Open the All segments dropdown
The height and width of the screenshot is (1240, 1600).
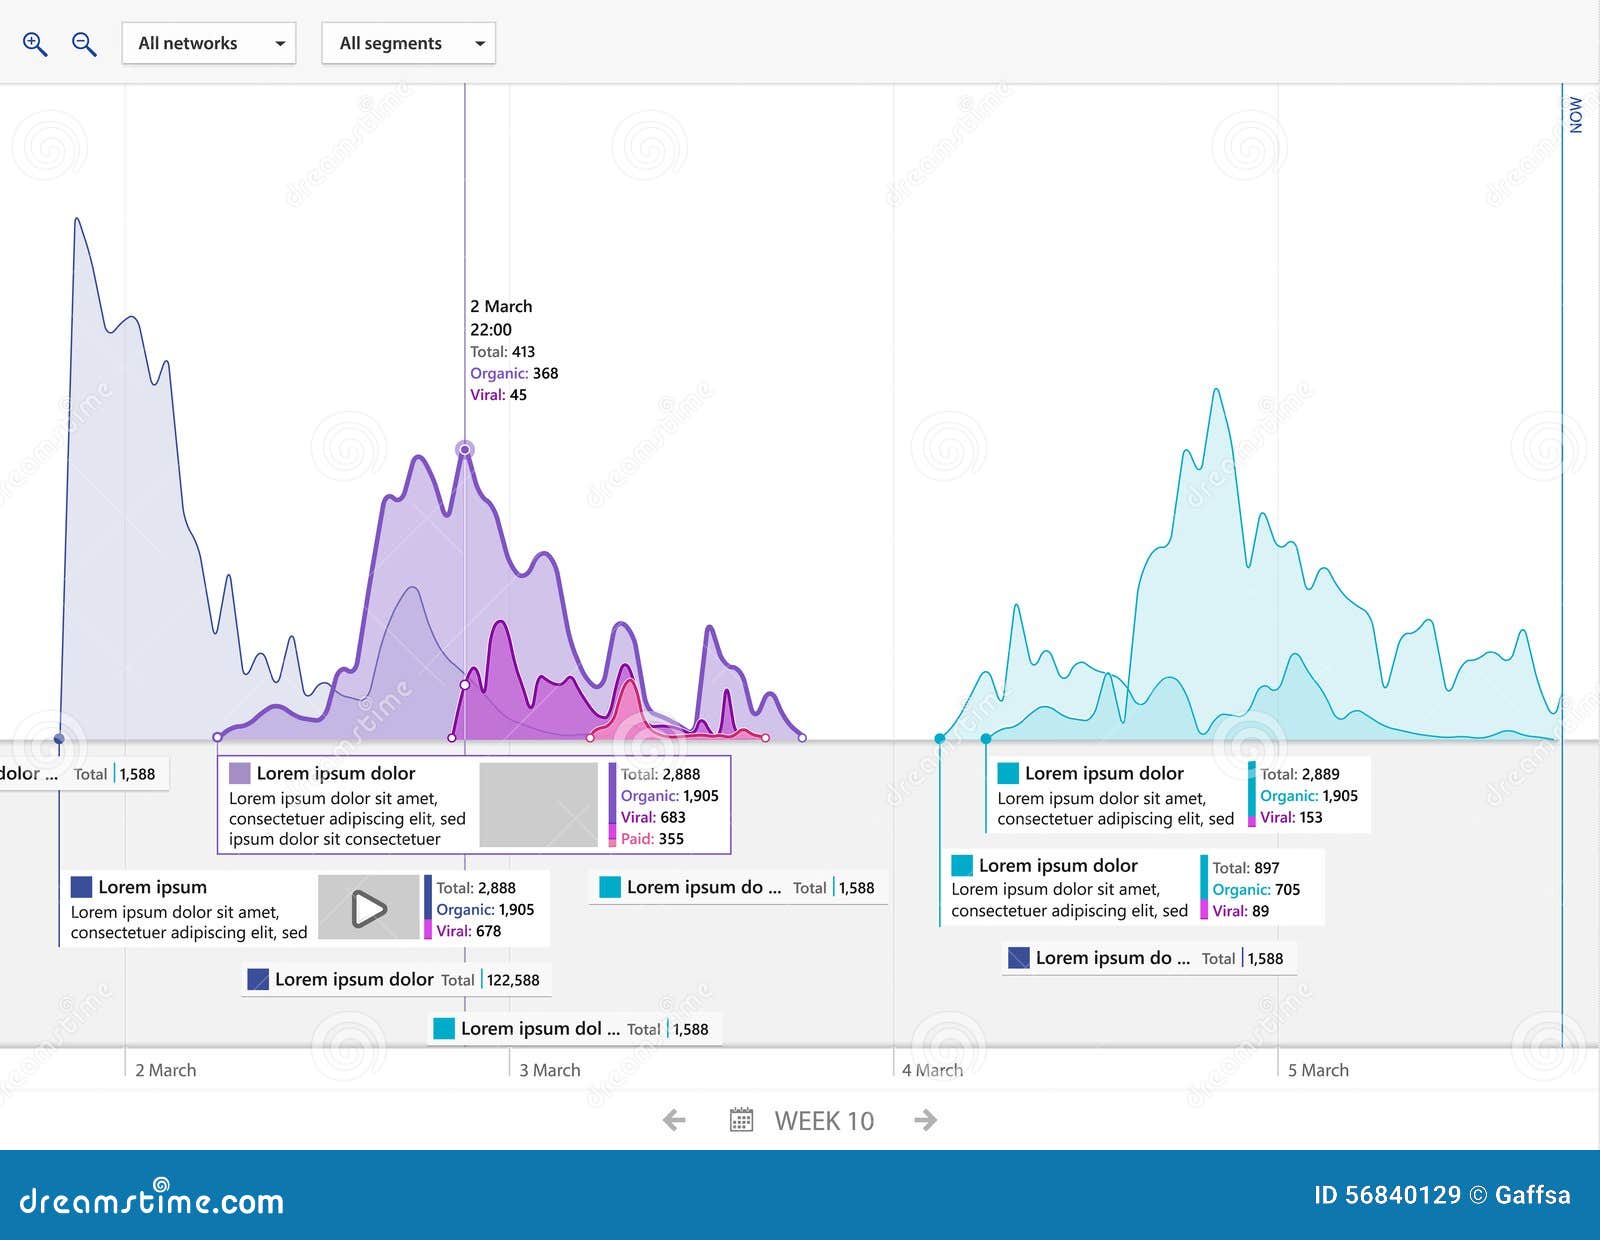pos(408,43)
